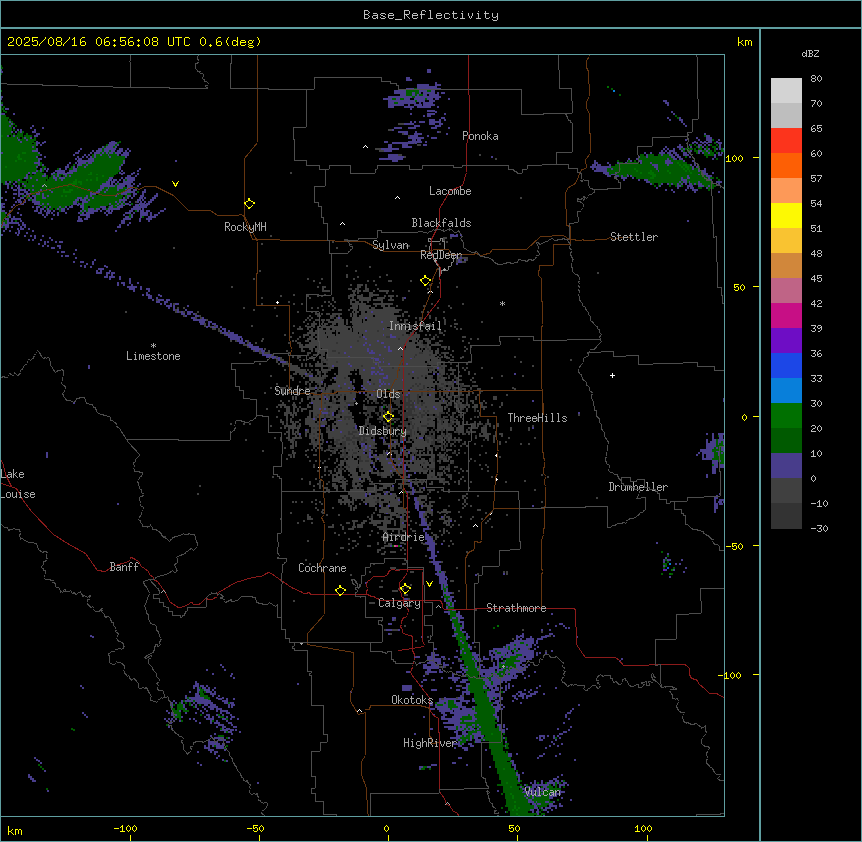The width and height of the screenshot is (862, 842).
Task: Click the ThreeHills label
Action: [x=537, y=418]
